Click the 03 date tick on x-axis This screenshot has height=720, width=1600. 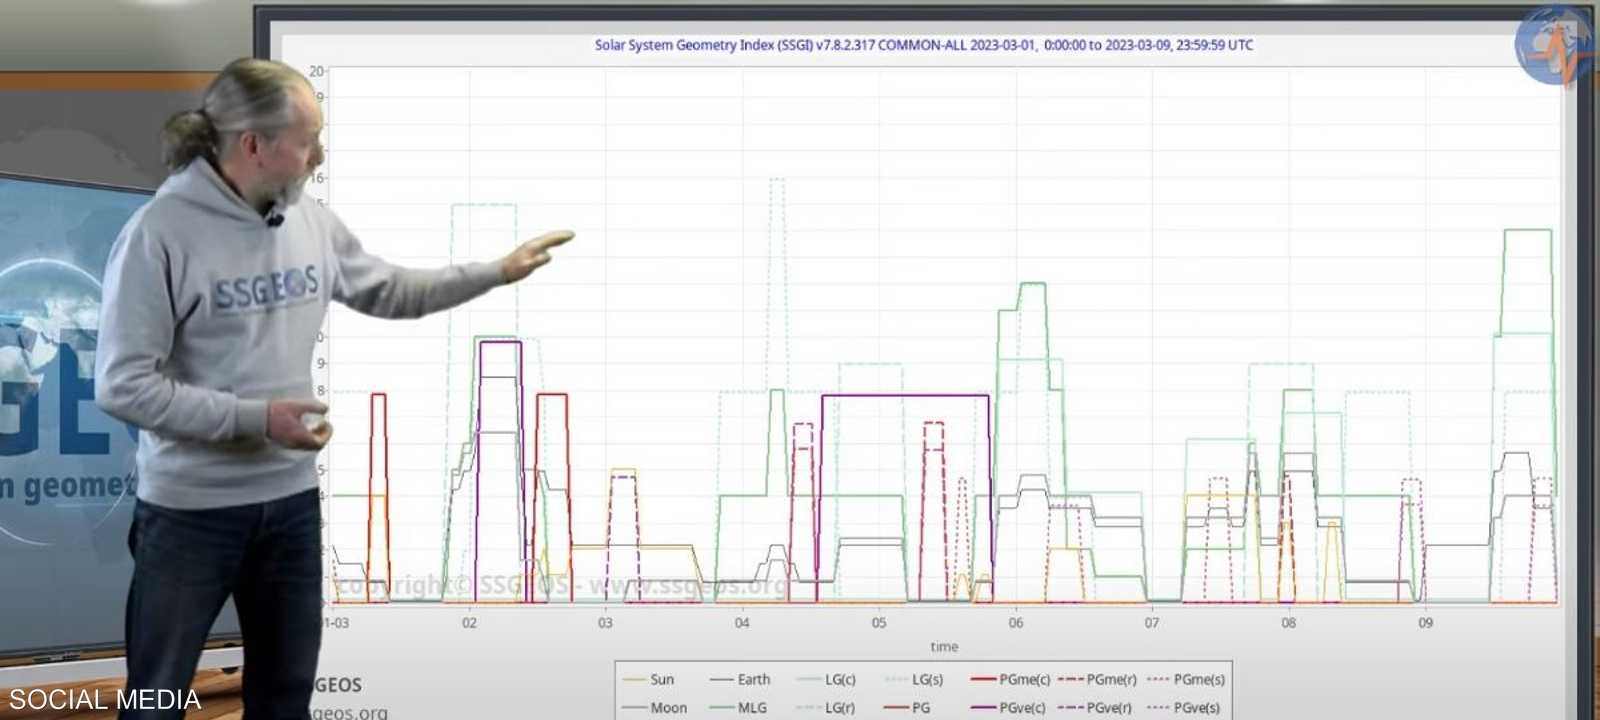pyautogui.click(x=605, y=622)
